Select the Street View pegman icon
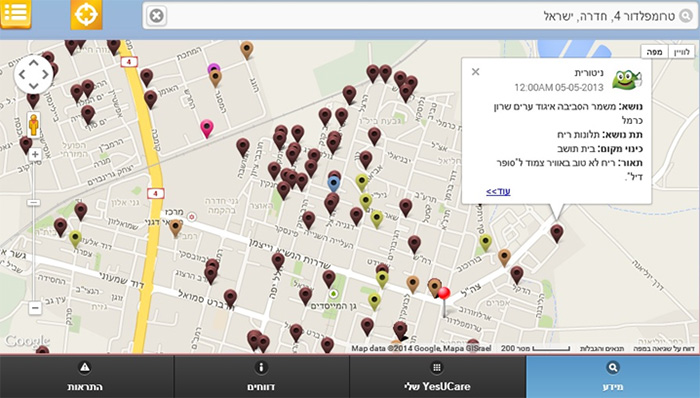Image resolution: width=700 pixels, height=398 pixels. 34,125
